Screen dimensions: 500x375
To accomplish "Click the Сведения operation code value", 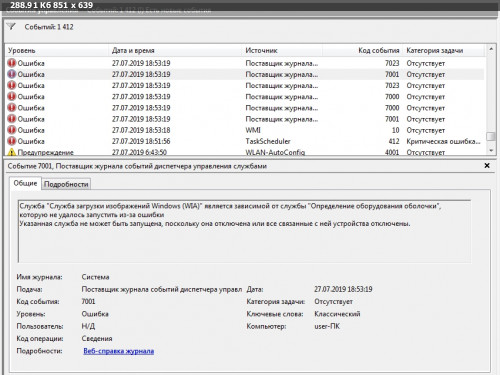I will click(x=97, y=338).
